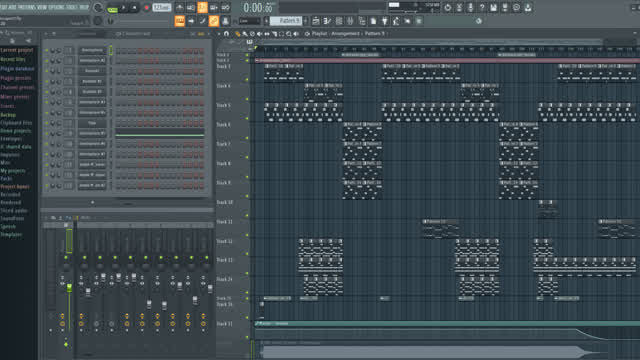
Task: Open the OPTIONS menu
Action: [x=57, y=7]
